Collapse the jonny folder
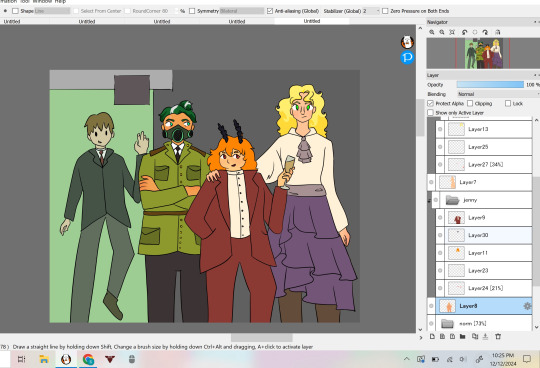 429,200
